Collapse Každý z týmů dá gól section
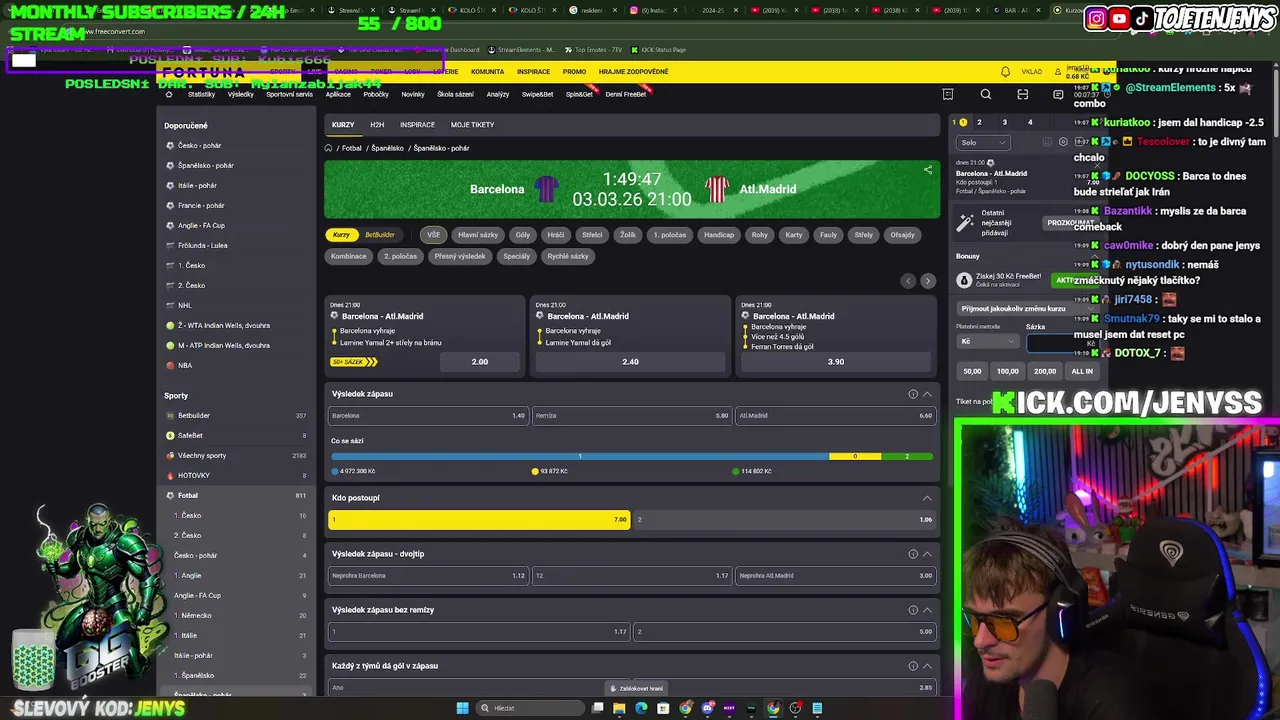This screenshot has height=720, width=1280. pyautogui.click(x=927, y=666)
